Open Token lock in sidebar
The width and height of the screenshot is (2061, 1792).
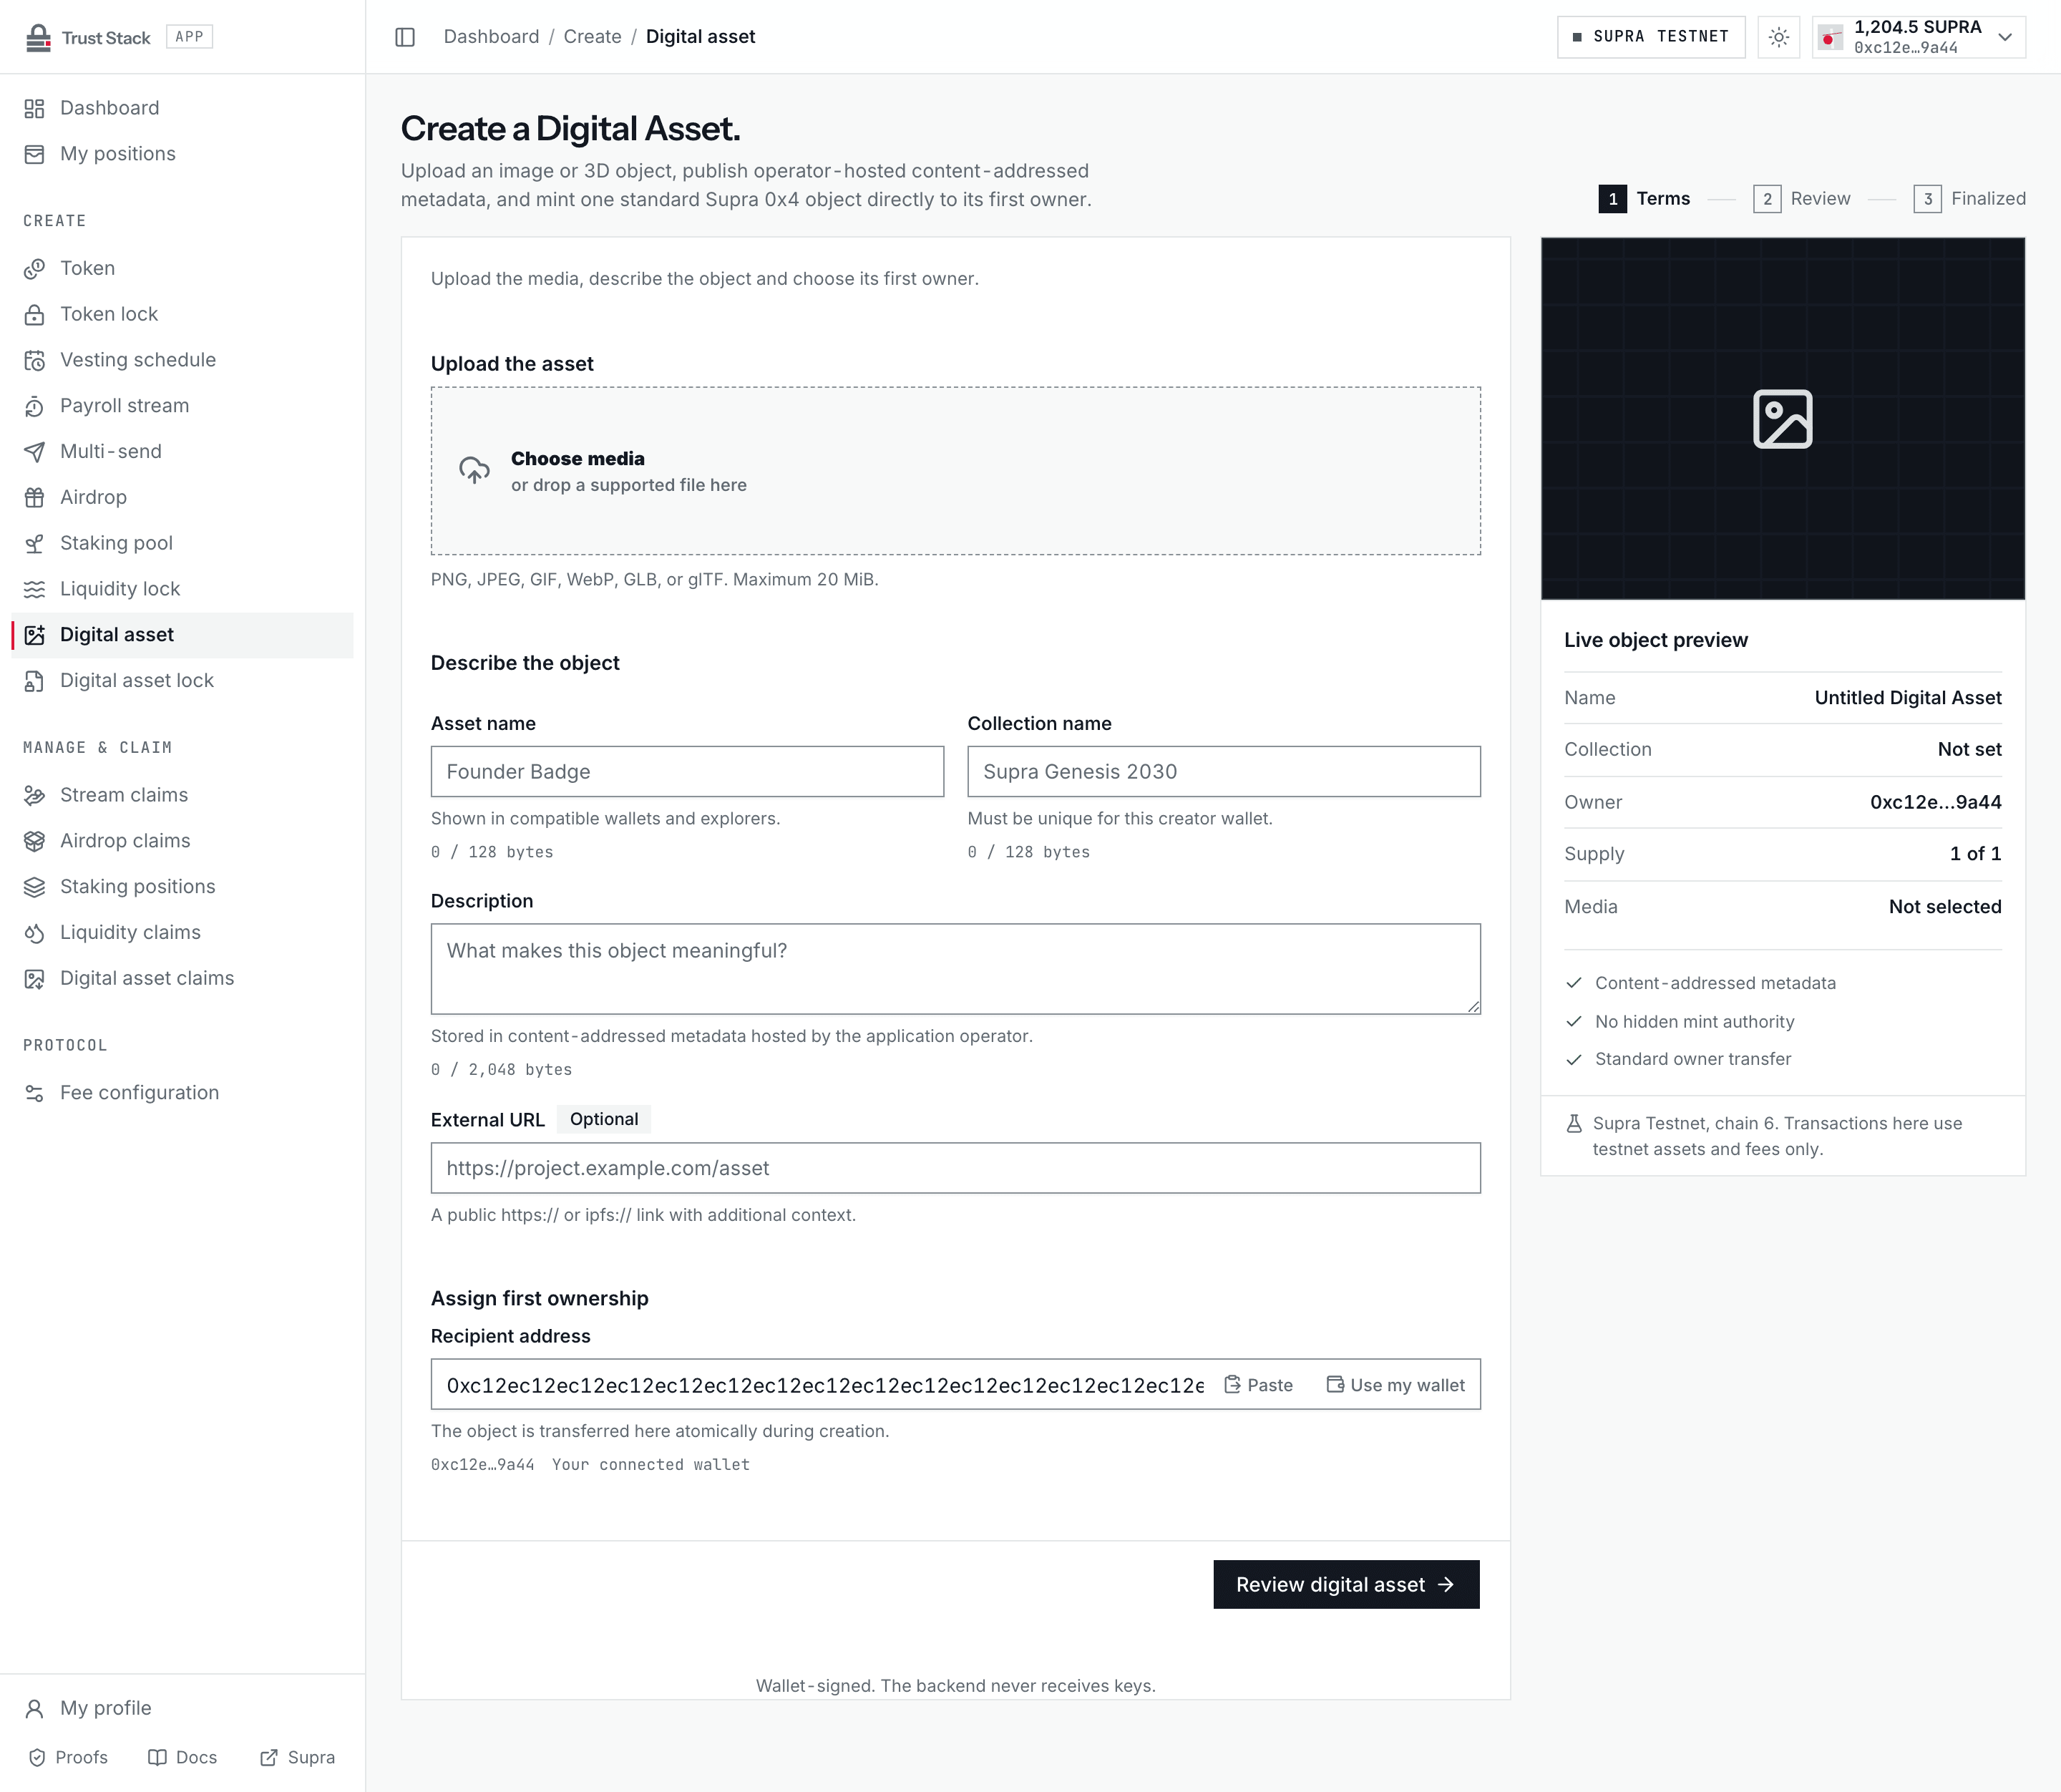182,314
